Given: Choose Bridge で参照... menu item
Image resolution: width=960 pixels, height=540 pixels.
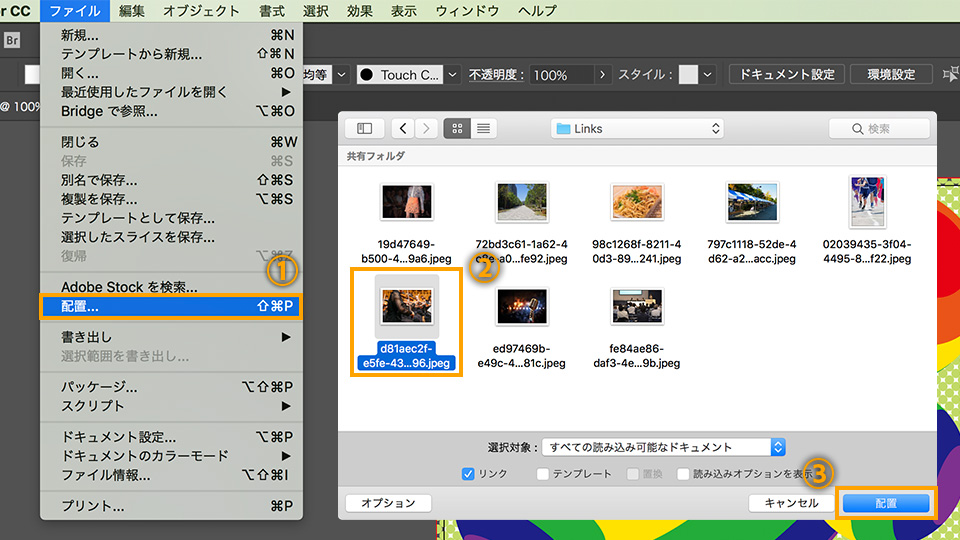Looking at the screenshot, I should tap(171, 111).
